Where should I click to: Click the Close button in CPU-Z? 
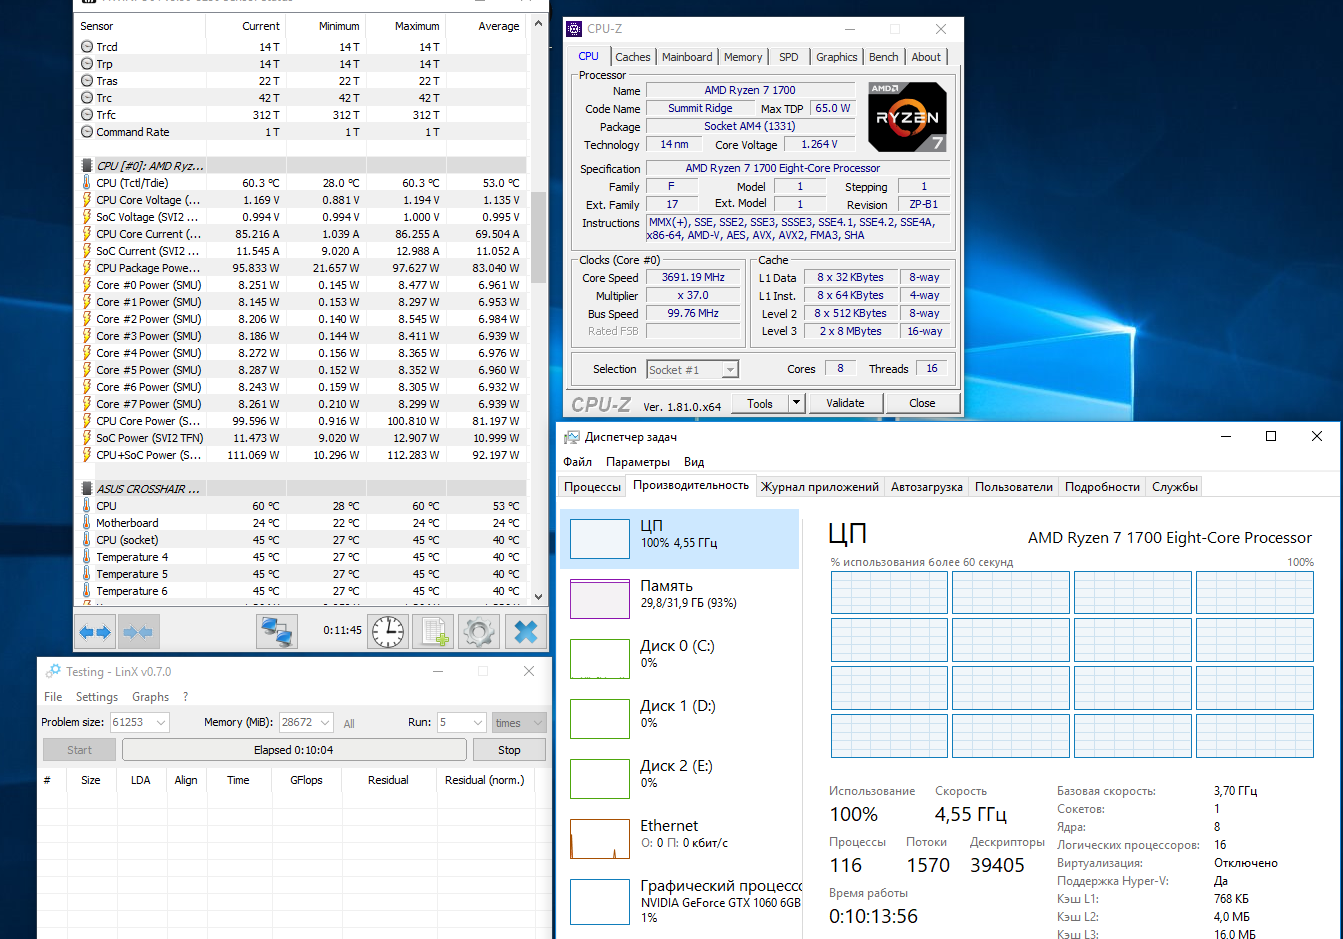click(x=922, y=404)
